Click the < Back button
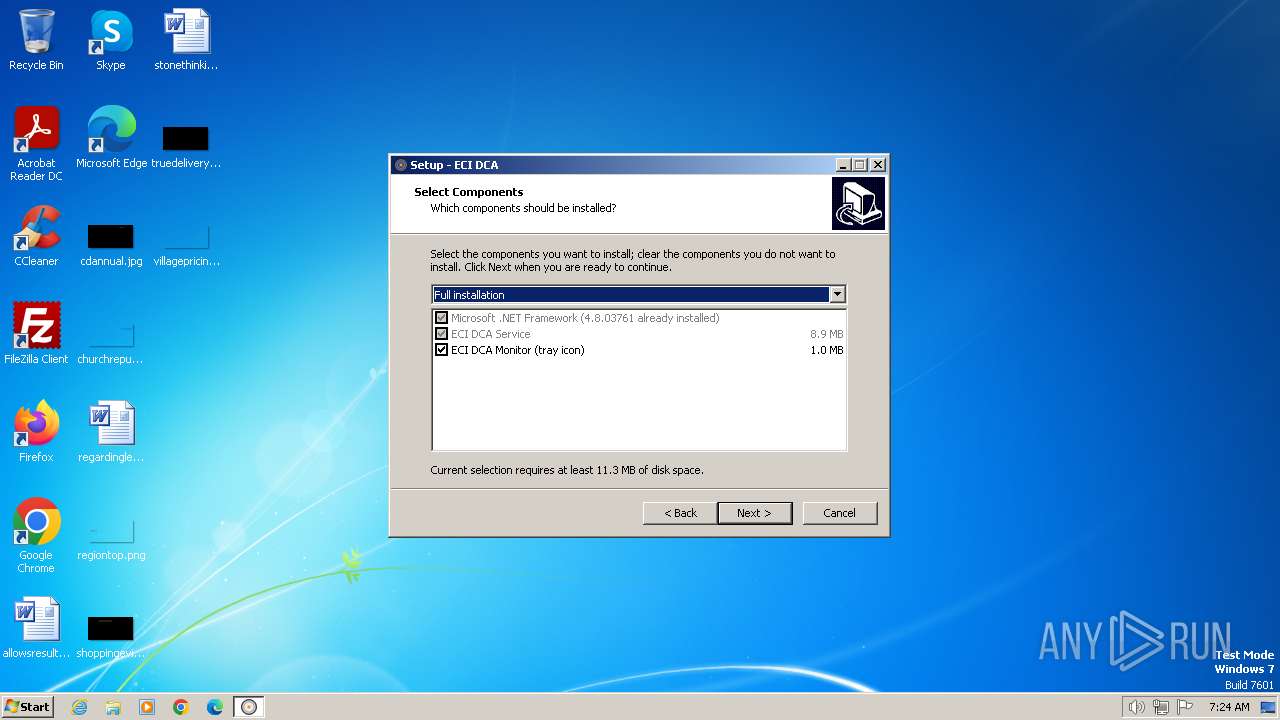 680,513
